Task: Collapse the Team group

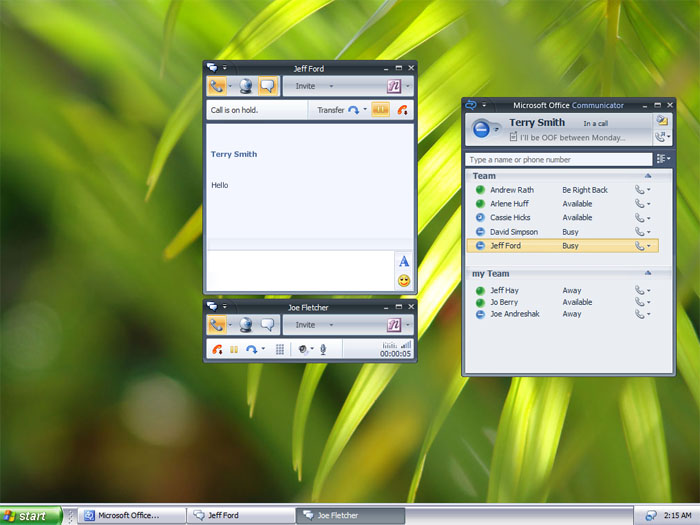Action: pyautogui.click(x=648, y=176)
